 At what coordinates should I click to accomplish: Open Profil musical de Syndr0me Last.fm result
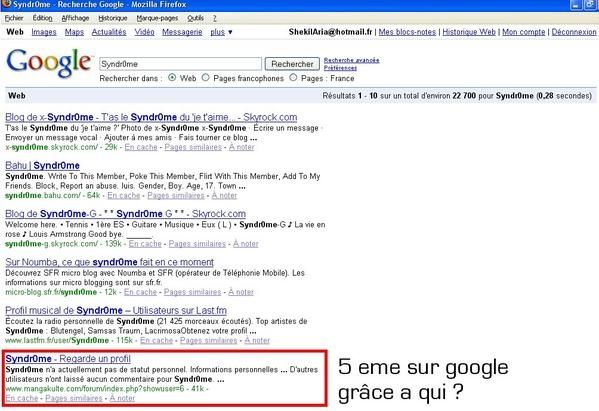coord(116,311)
